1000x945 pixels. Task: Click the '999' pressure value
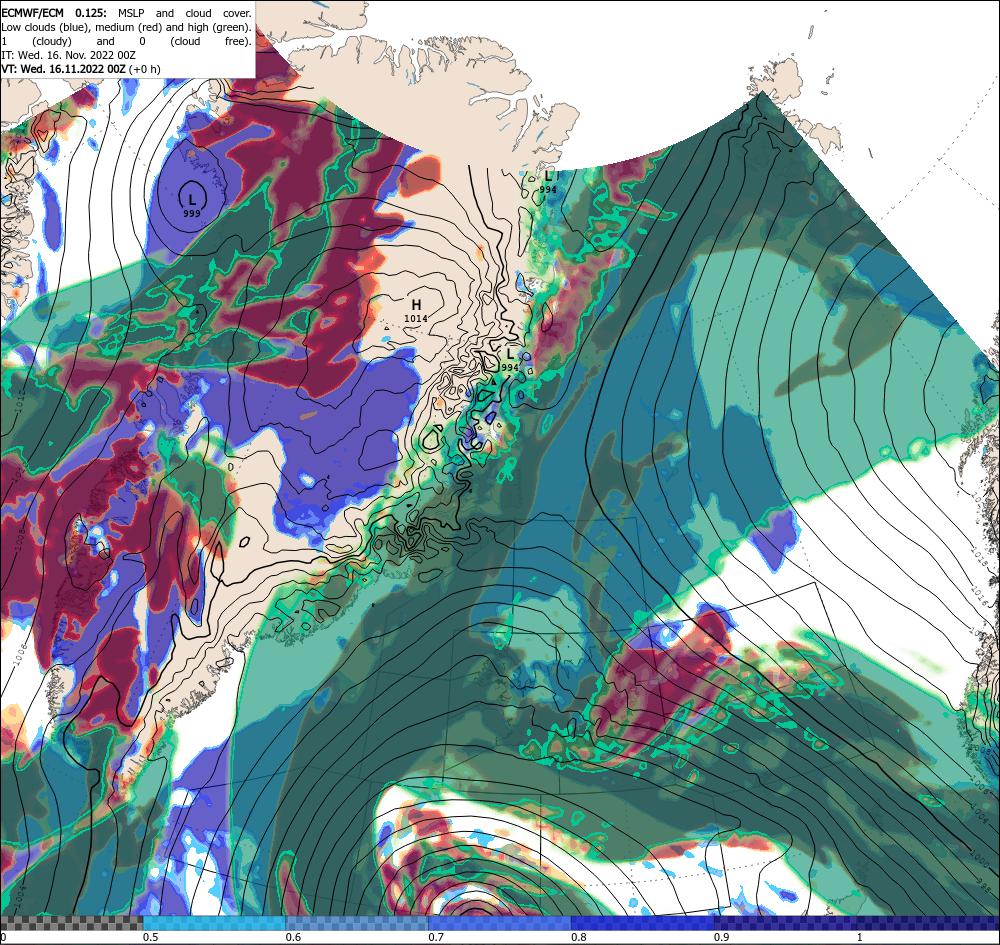[x=191, y=213]
